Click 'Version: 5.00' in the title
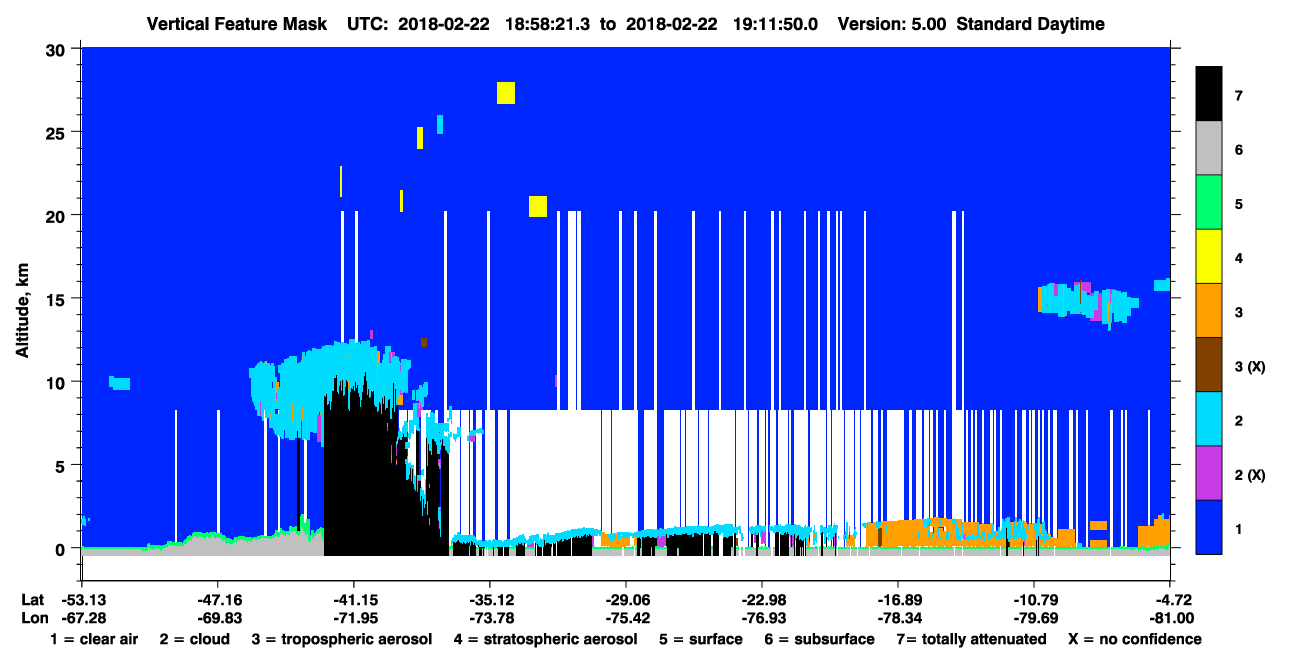 point(892,24)
